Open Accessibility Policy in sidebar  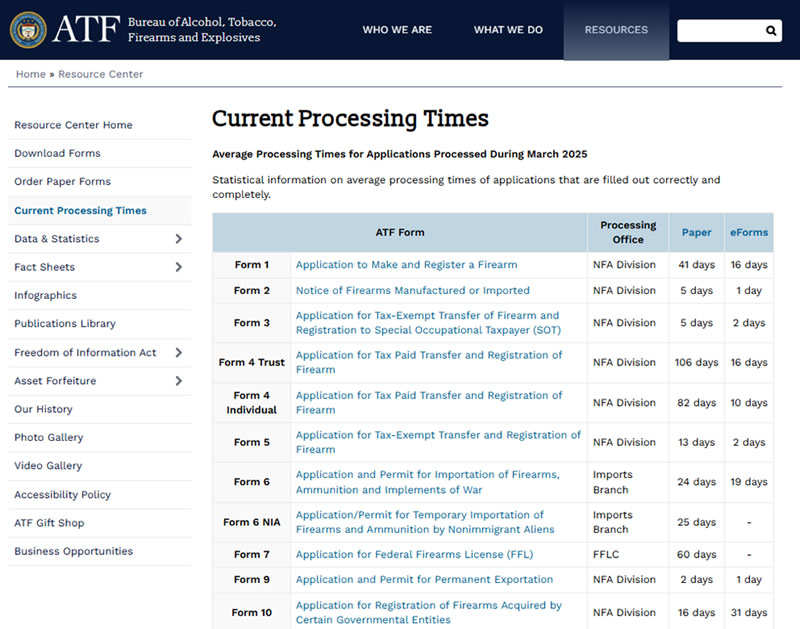tap(62, 494)
